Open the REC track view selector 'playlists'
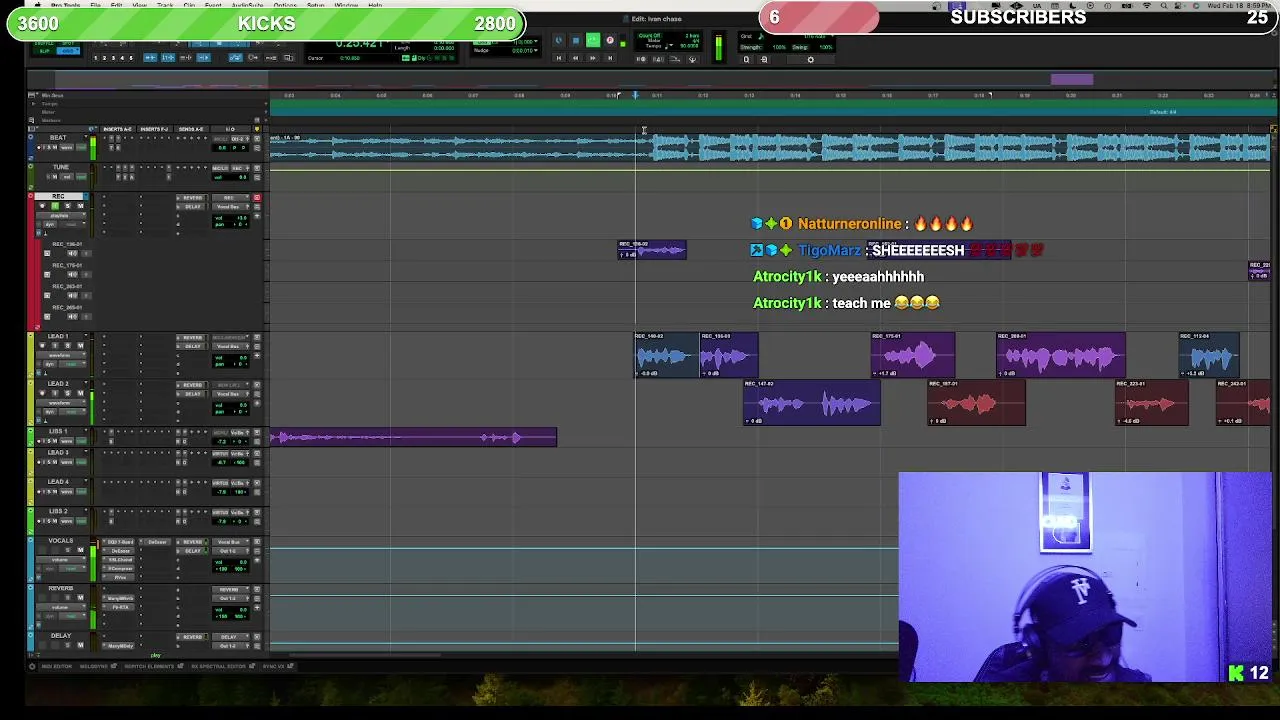Viewport: 1280px width, 720px height. [60, 216]
